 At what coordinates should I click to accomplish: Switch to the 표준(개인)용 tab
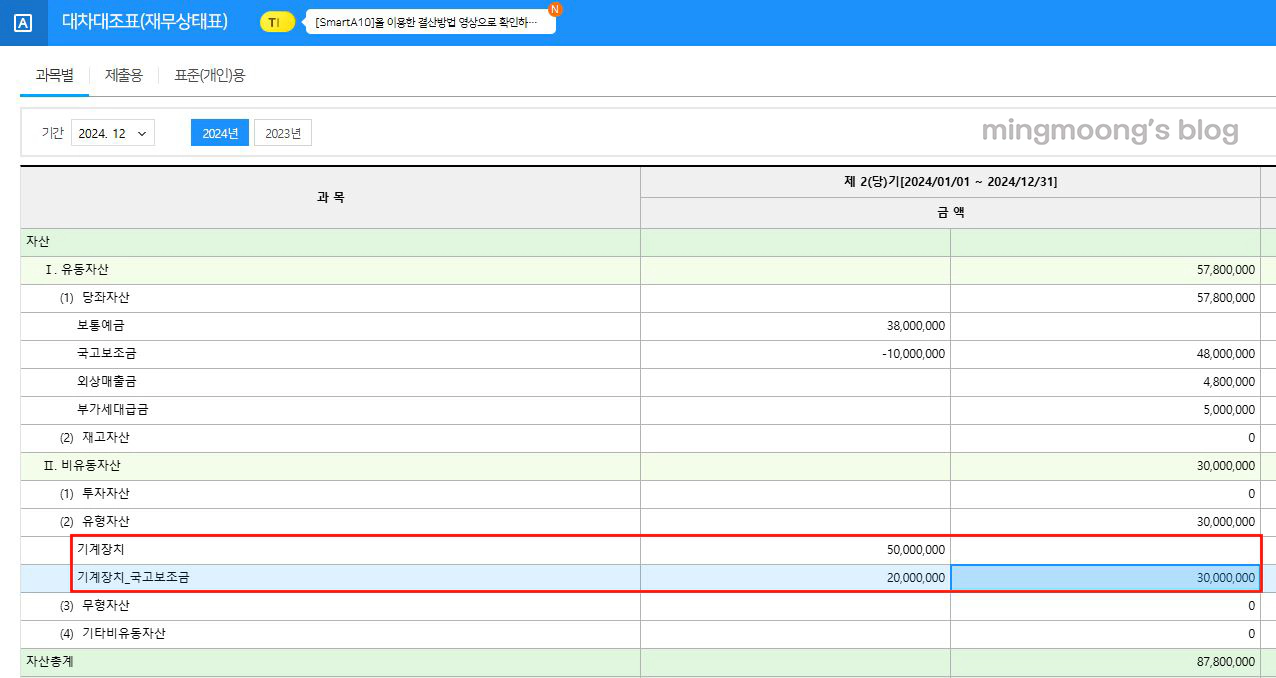[x=210, y=75]
